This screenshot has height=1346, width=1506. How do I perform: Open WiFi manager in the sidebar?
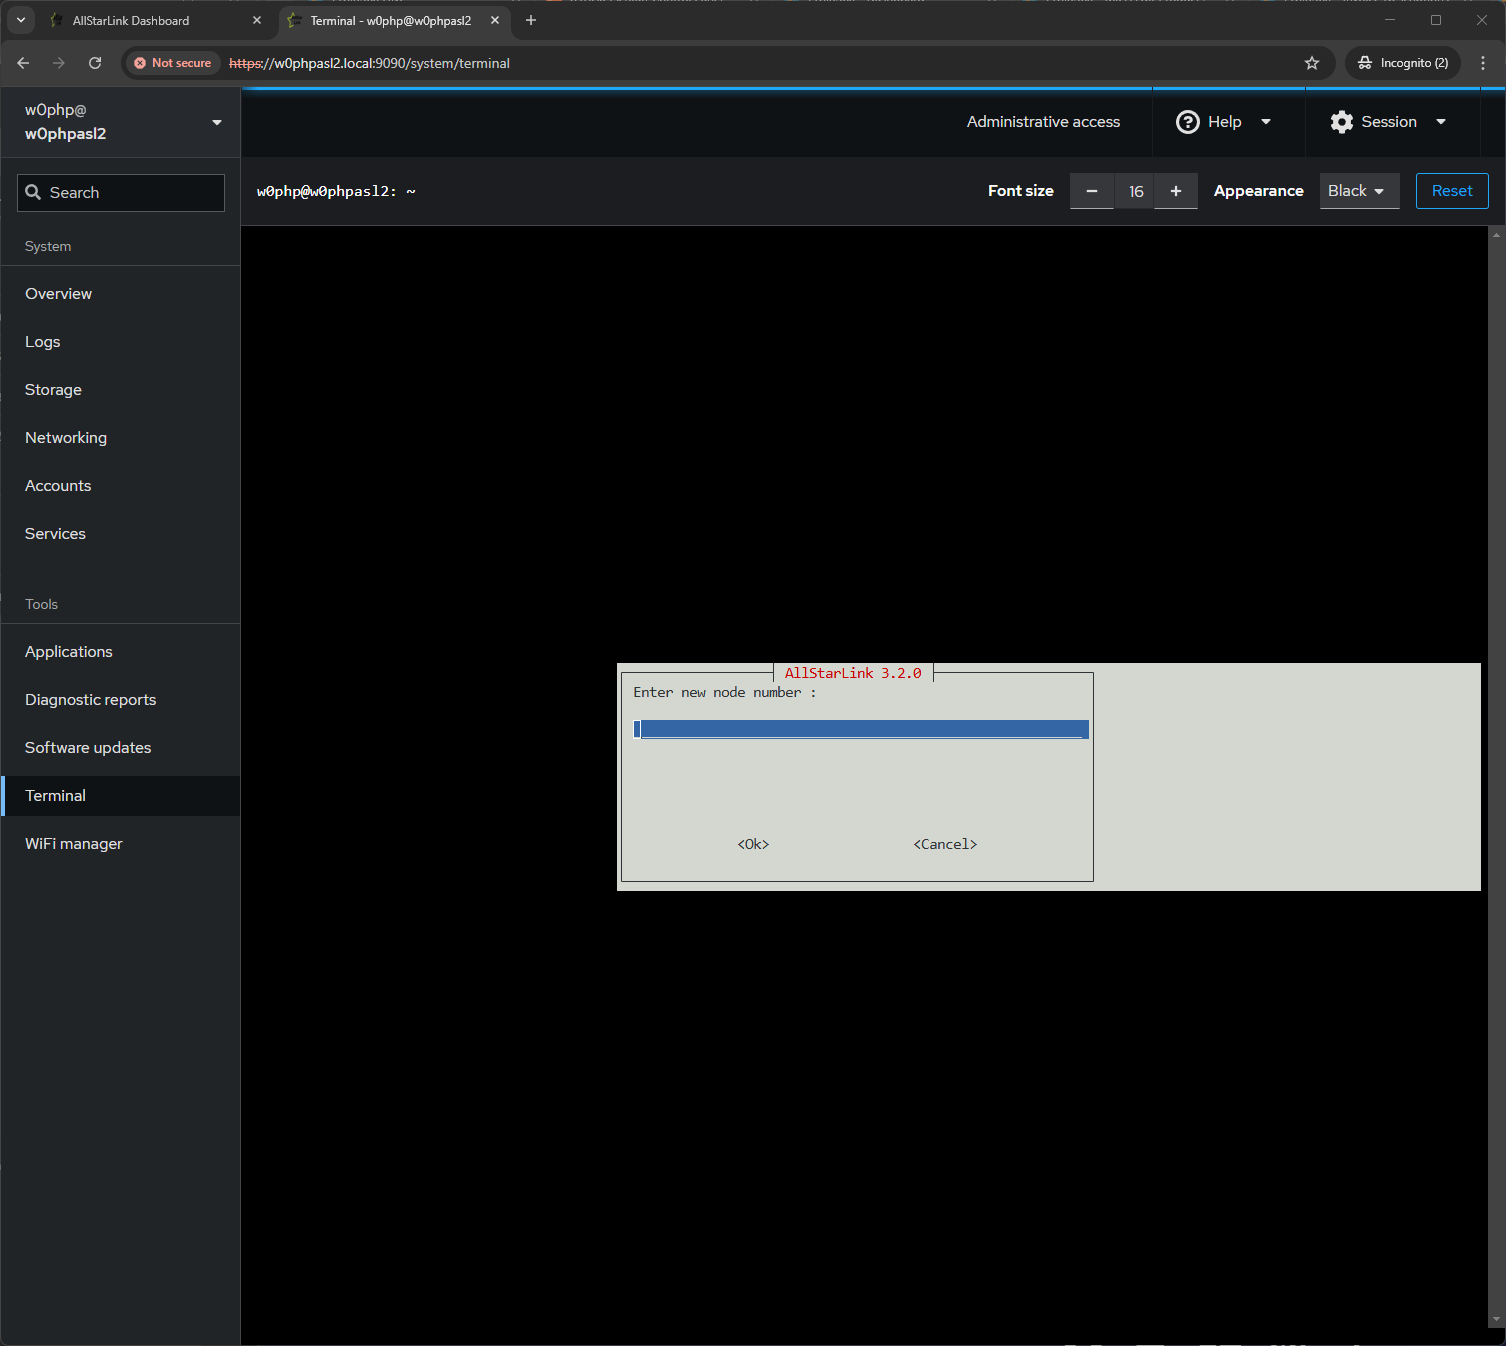click(x=74, y=844)
